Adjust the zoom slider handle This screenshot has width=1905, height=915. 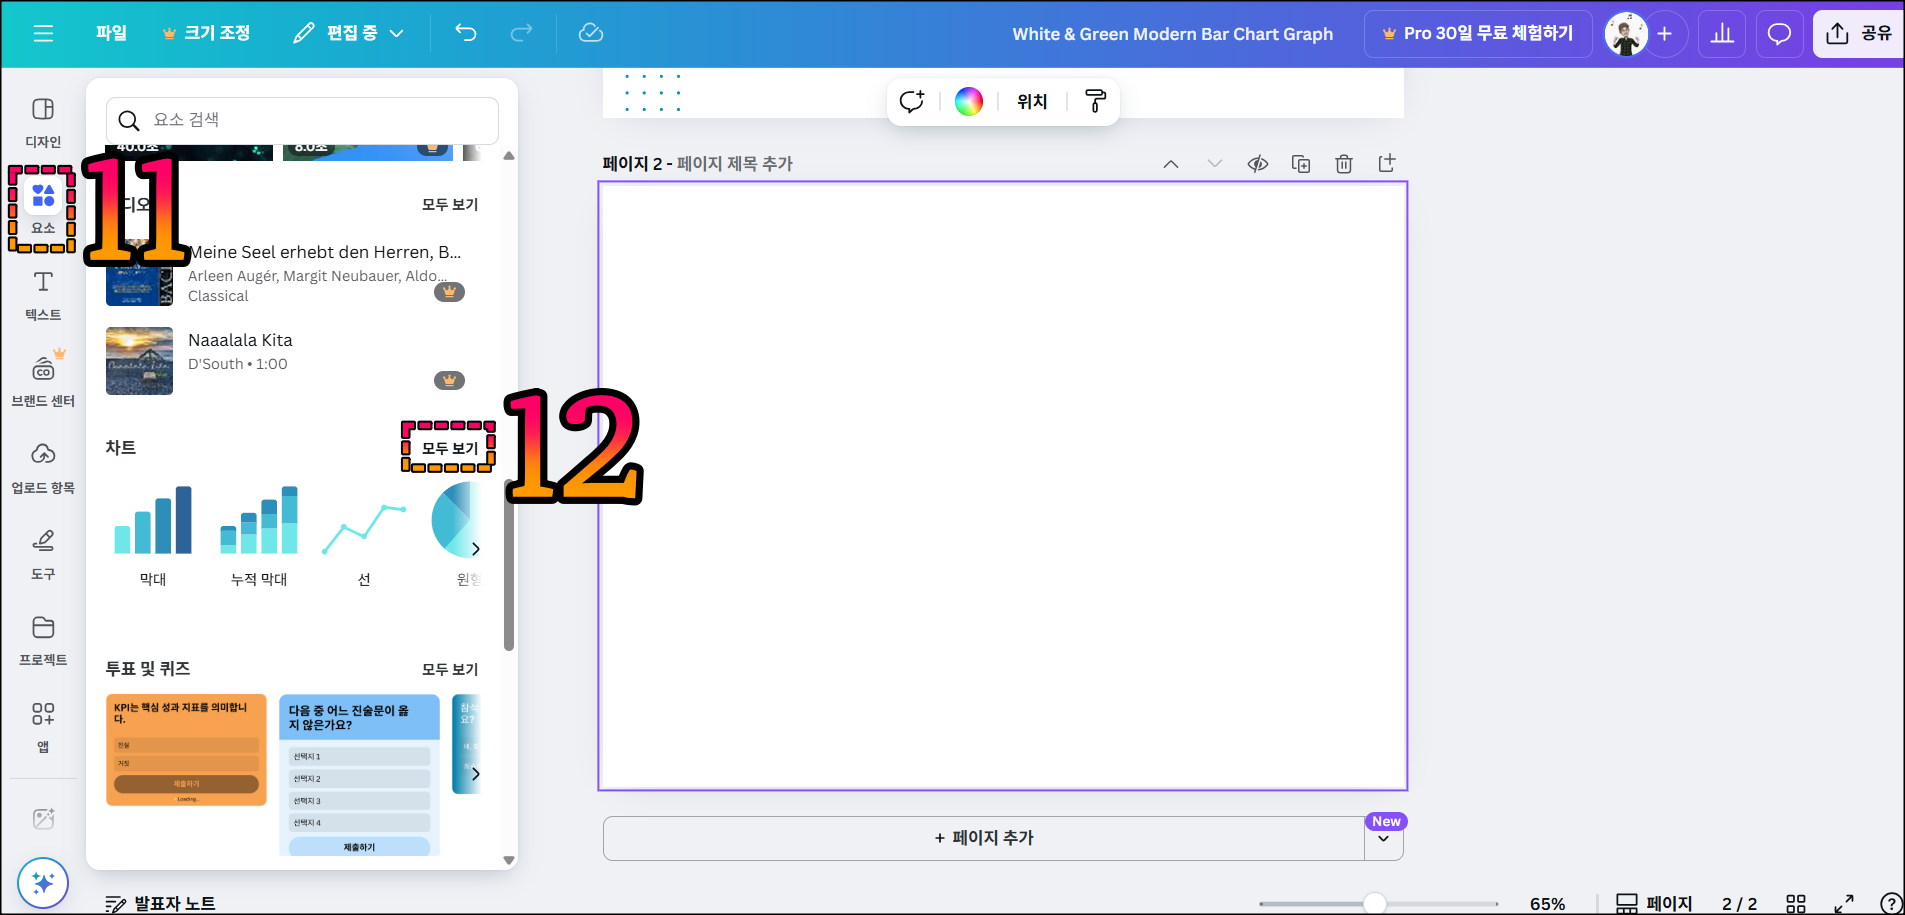(x=1375, y=904)
